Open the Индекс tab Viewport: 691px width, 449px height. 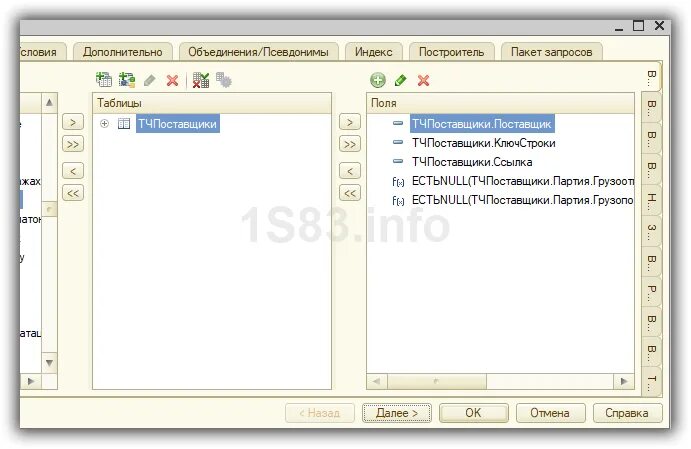coord(374,52)
